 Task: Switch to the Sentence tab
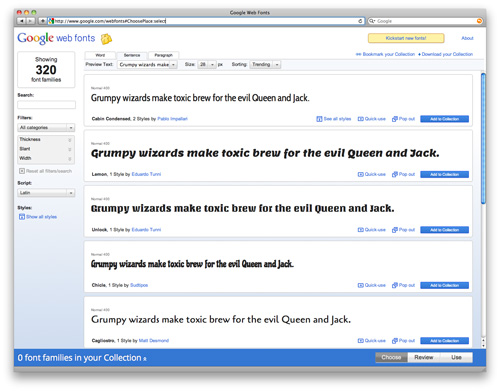(x=132, y=55)
